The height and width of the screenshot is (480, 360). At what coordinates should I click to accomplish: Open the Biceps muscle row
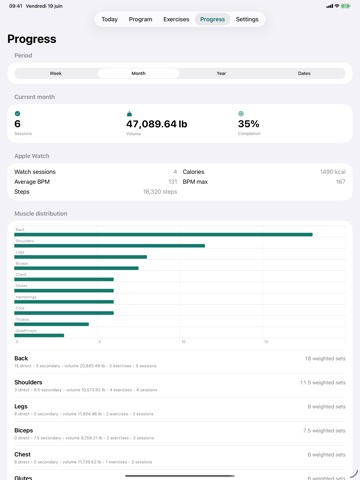click(180, 434)
